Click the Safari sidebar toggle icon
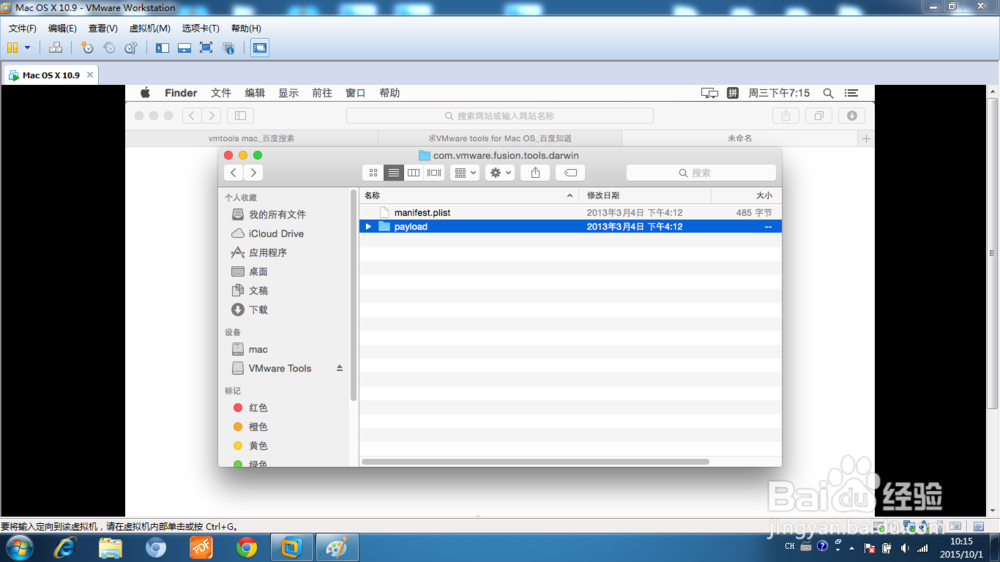 pyautogui.click(x=240, y=115)
